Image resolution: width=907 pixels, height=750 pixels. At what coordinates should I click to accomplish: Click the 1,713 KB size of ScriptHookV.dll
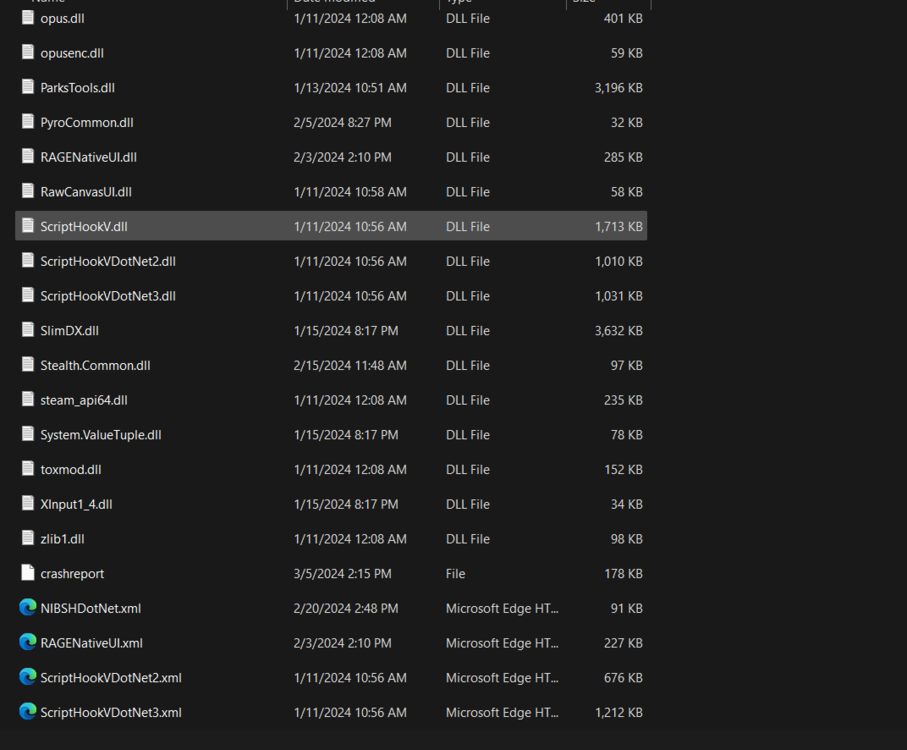618,227
